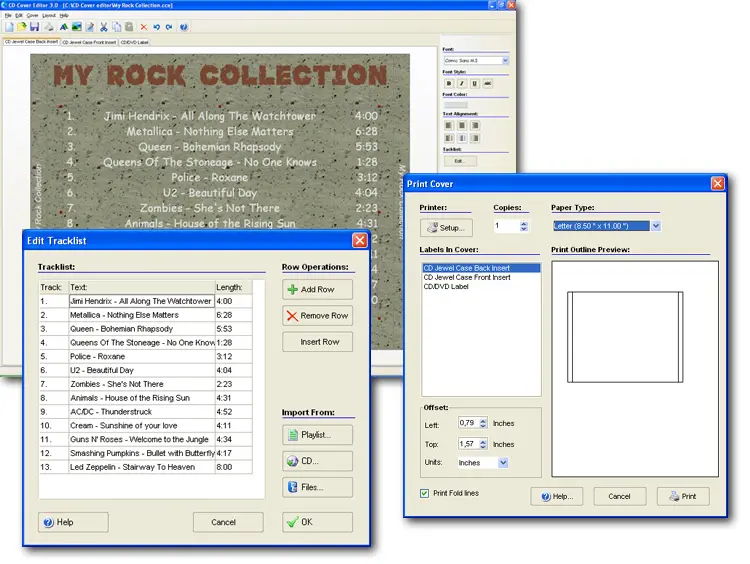
Task: Click the Print icon in the toolbar
Action: click(x=50, y=27)
